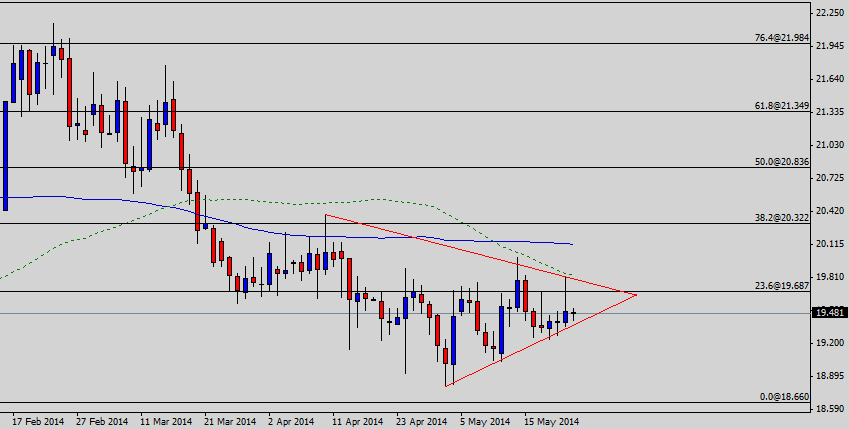Click the 22.250 price axis label
This screenshot has height=429, width=849.
(830, 12)
